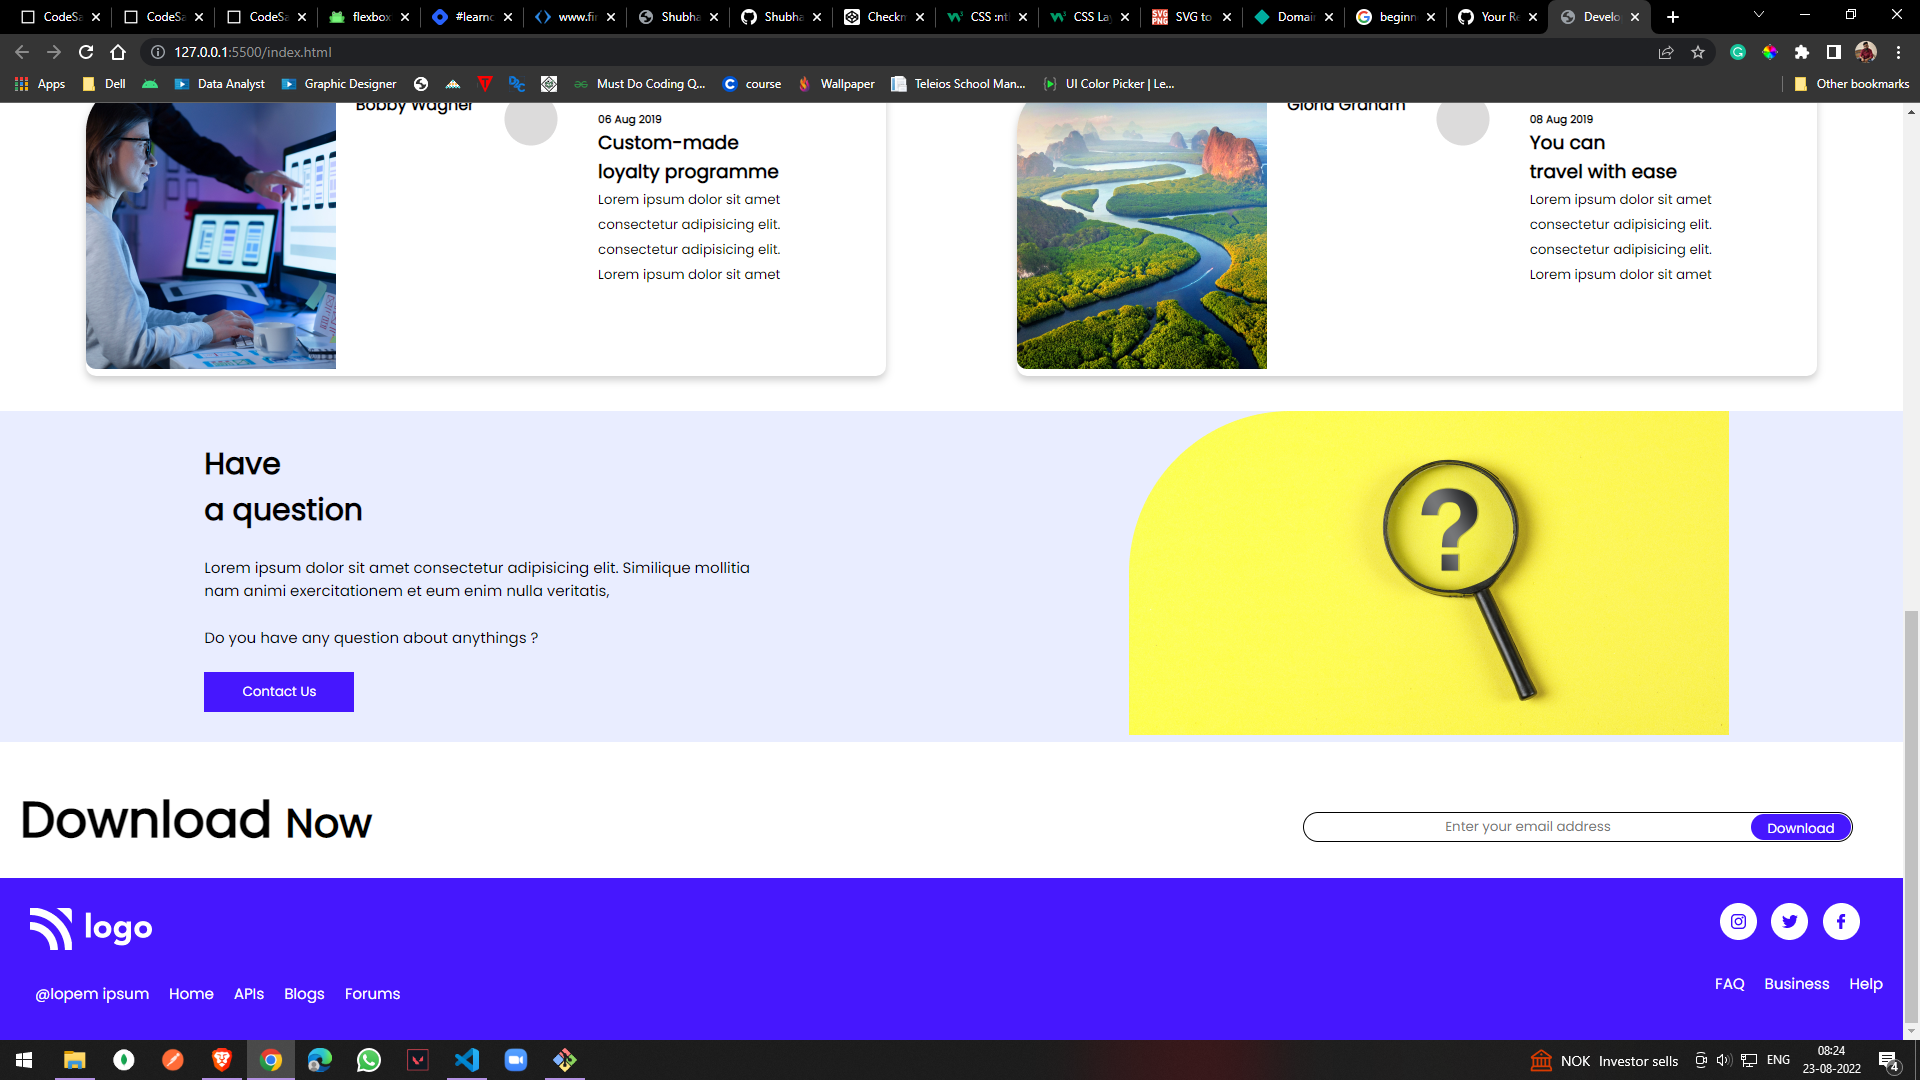Click the Instagram icon in footer
The image size is (1920, 1080).
1739,922
